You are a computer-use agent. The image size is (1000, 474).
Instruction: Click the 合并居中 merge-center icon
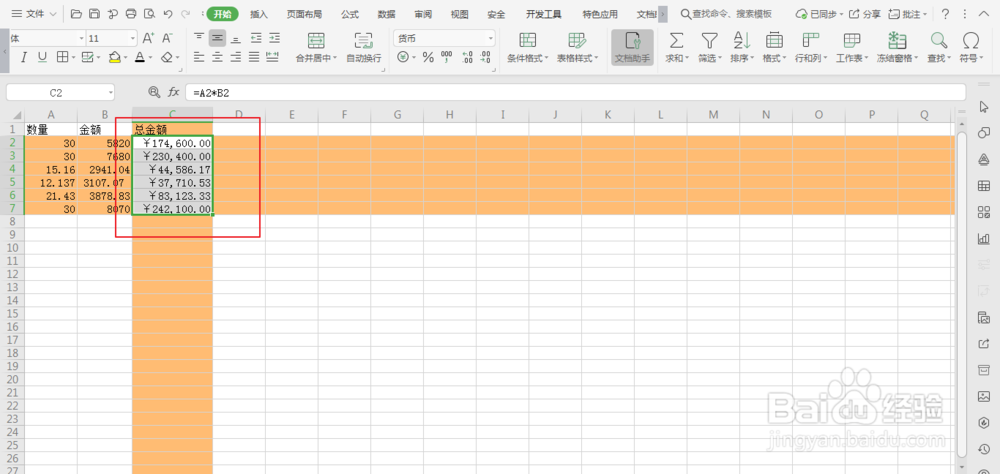(x=316, y=41)
